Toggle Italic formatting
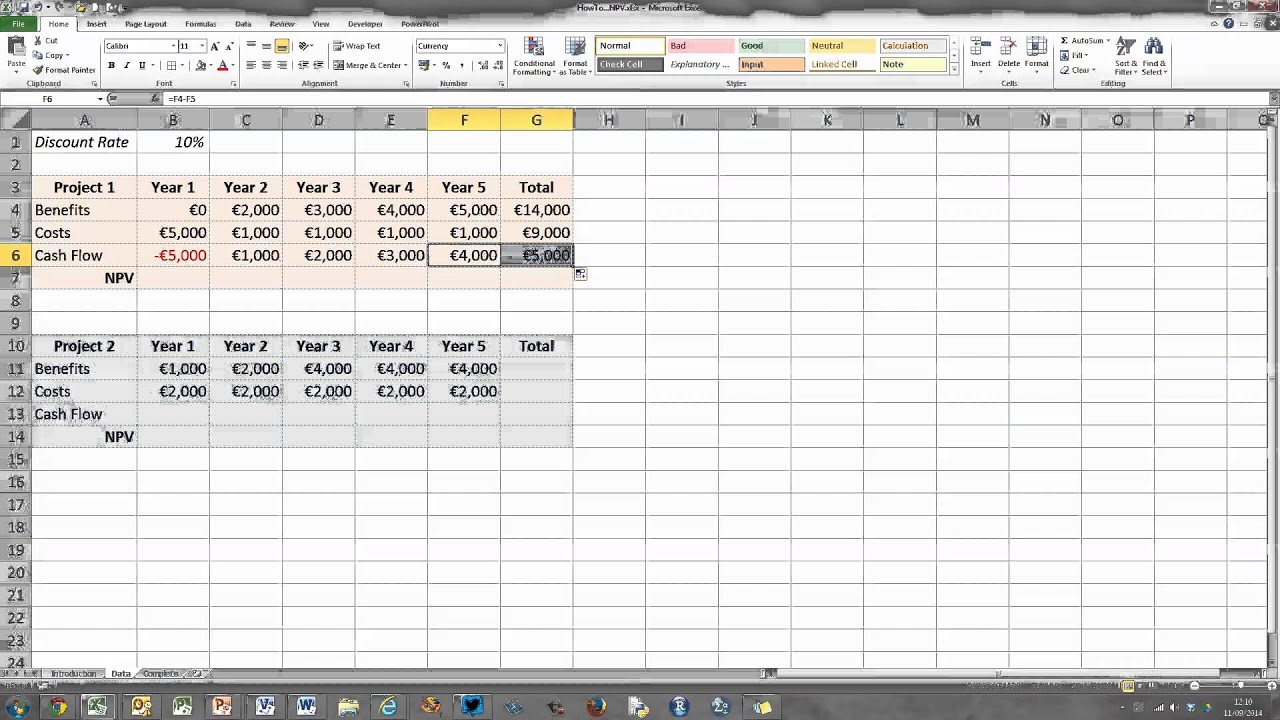 pyautogui.click(x=126, y=65)
